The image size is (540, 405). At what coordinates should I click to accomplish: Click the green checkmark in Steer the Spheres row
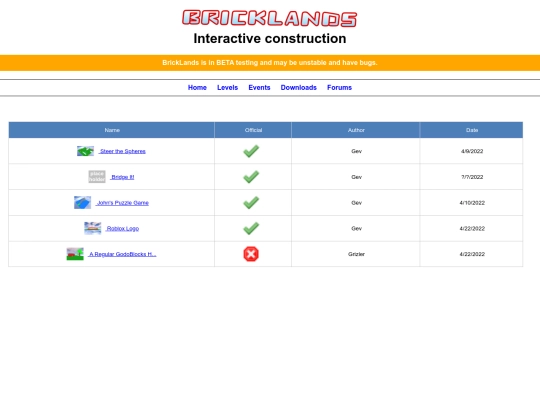point(251,151)
